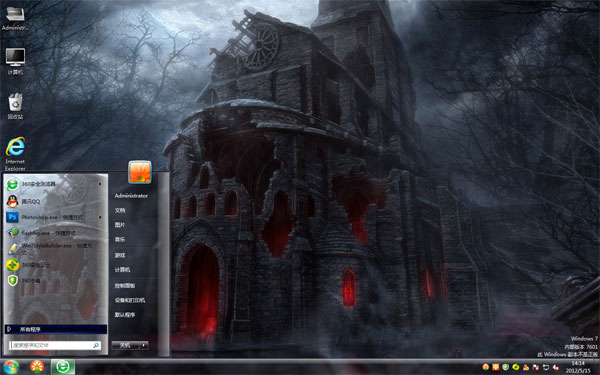
Task: Open 360 green shield tray icon
Action: click(505, 367)
